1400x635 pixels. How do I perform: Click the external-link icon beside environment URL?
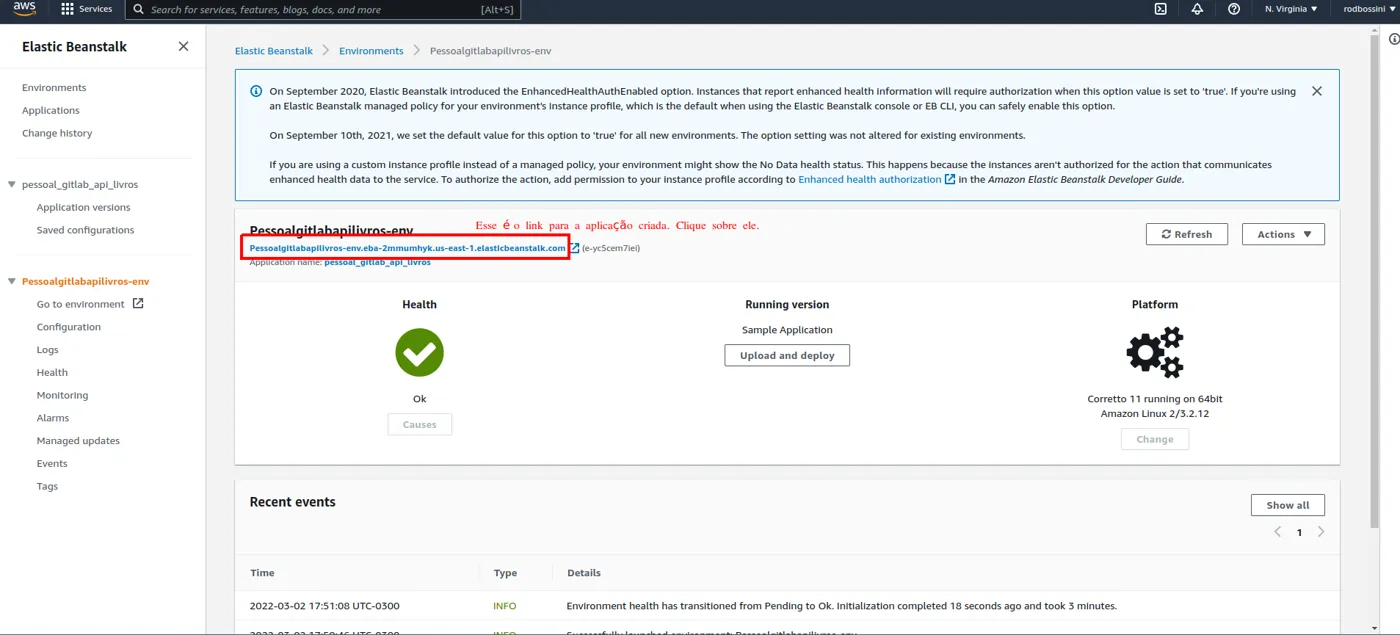pyautogui.click(x=574, y=248)
